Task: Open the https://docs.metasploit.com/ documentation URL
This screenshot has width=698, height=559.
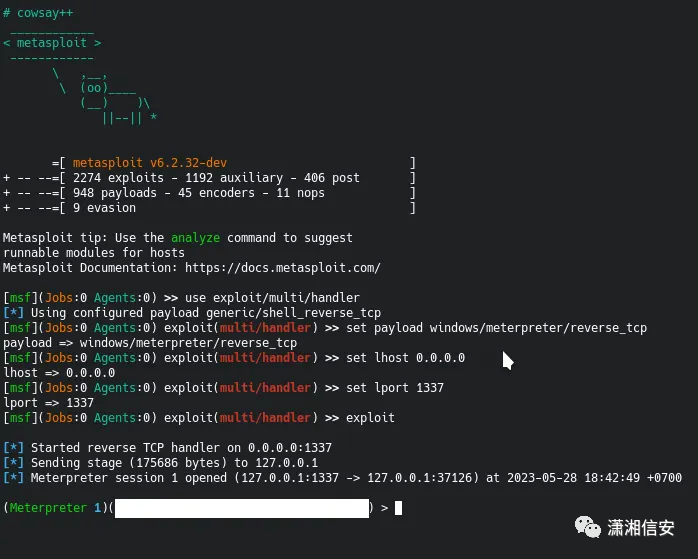Action: pyautogui.click(x=283, y=267)
